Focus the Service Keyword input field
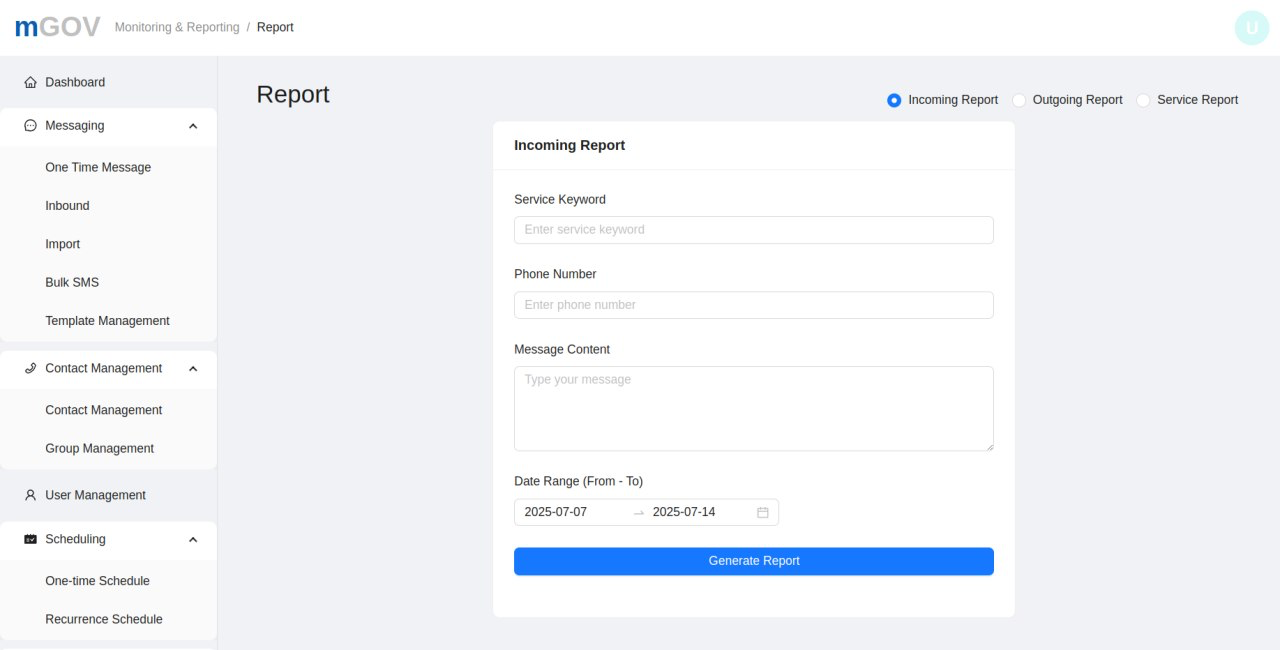1280x650 pixels. [753, 230]
